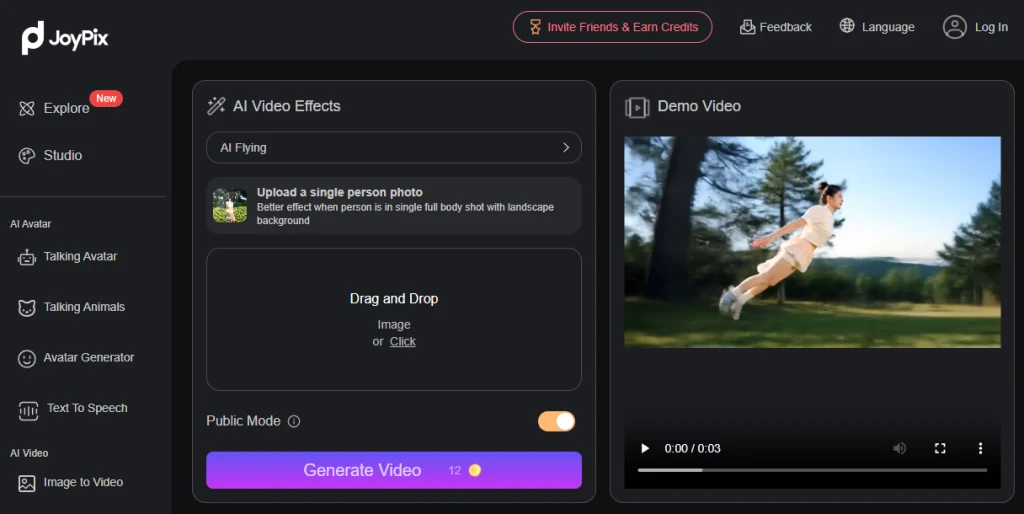
Task: Select Talking Animals in the sidebar
Action: point(84,307)
